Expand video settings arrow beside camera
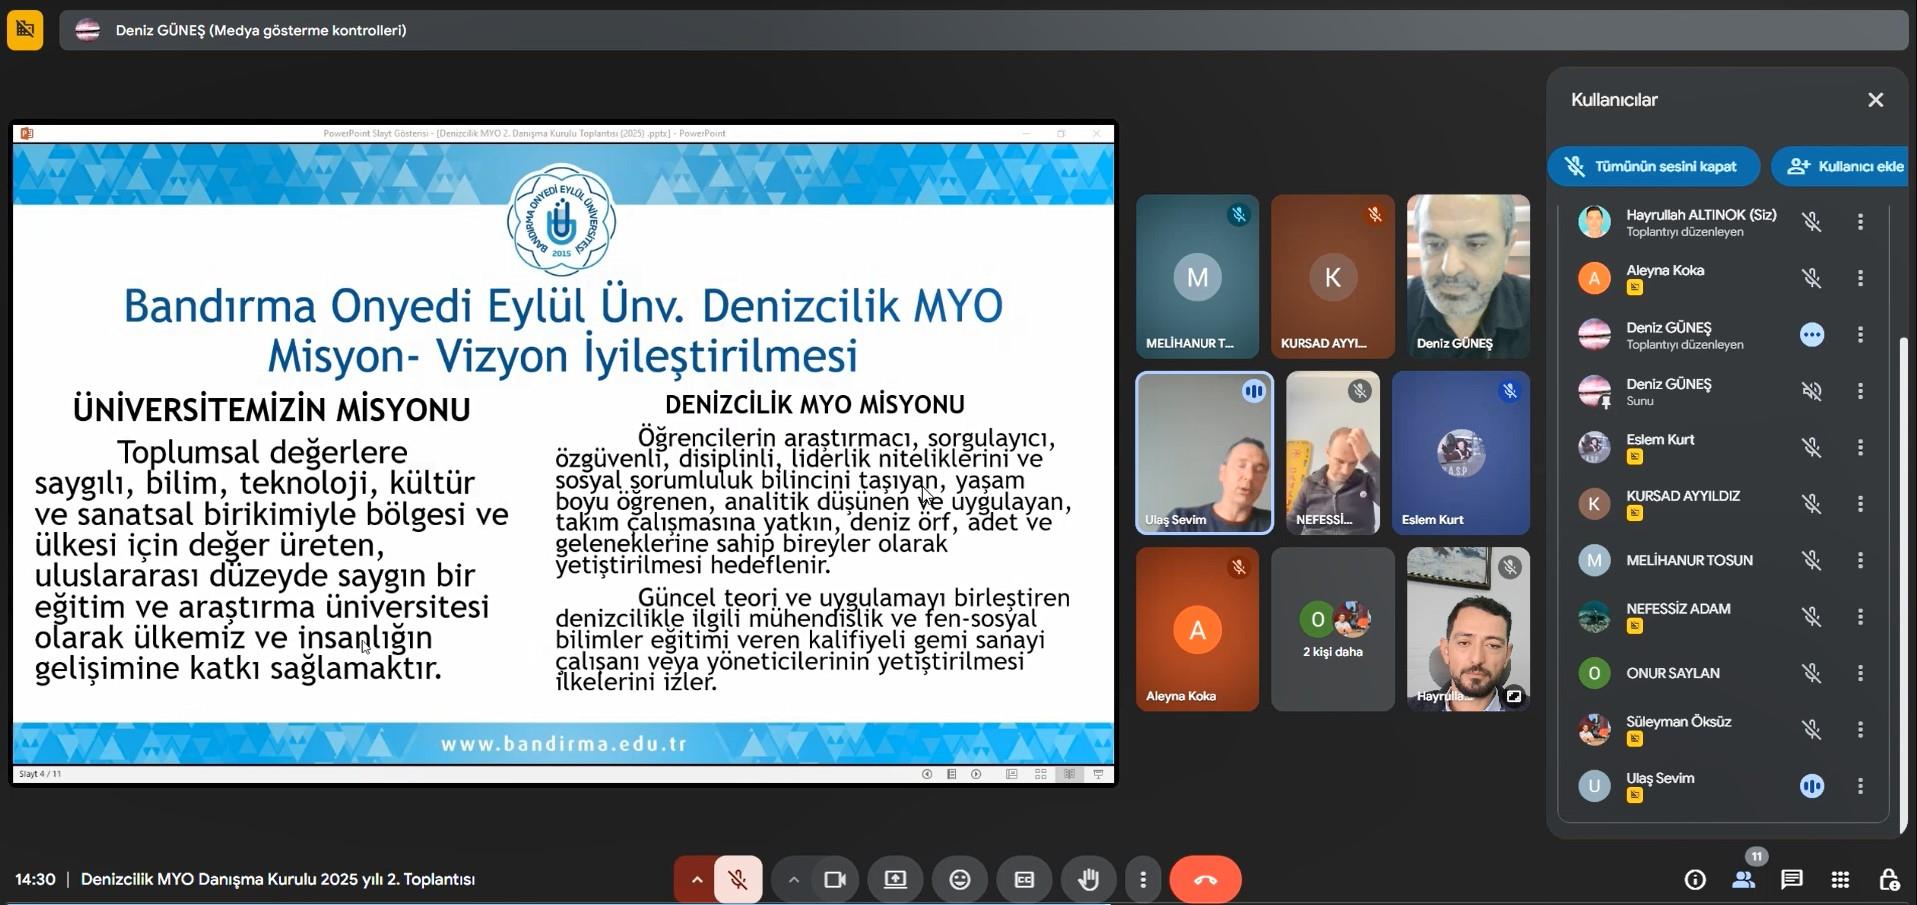Screen dimensions: 1917x905 [x=793, y=879]
